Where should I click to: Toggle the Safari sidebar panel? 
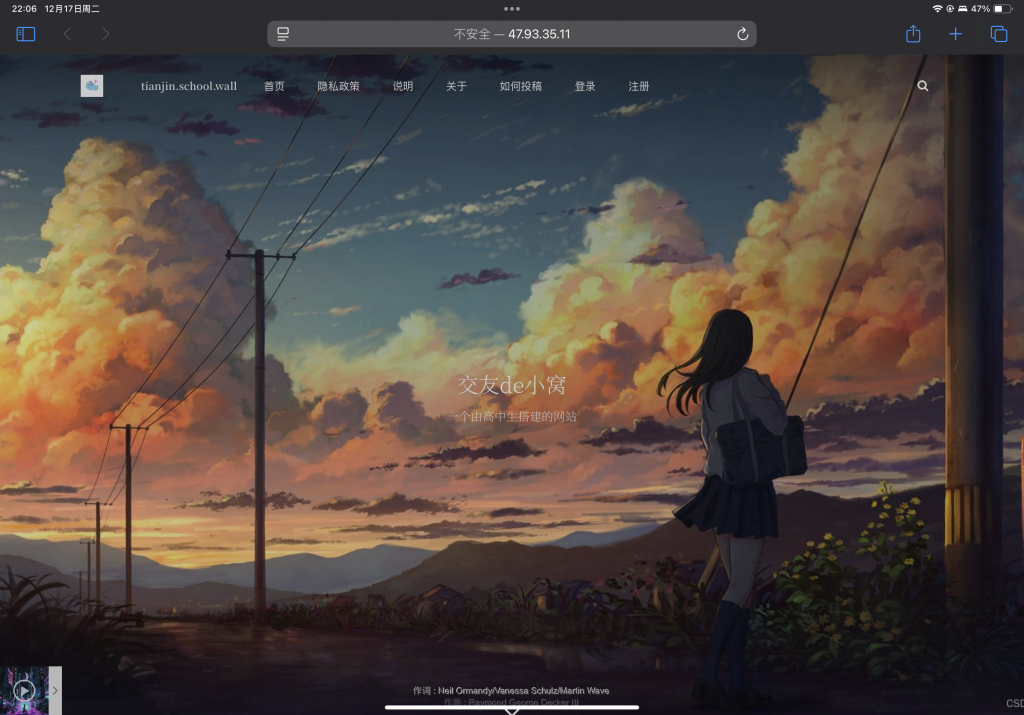[x=26, y=34]
